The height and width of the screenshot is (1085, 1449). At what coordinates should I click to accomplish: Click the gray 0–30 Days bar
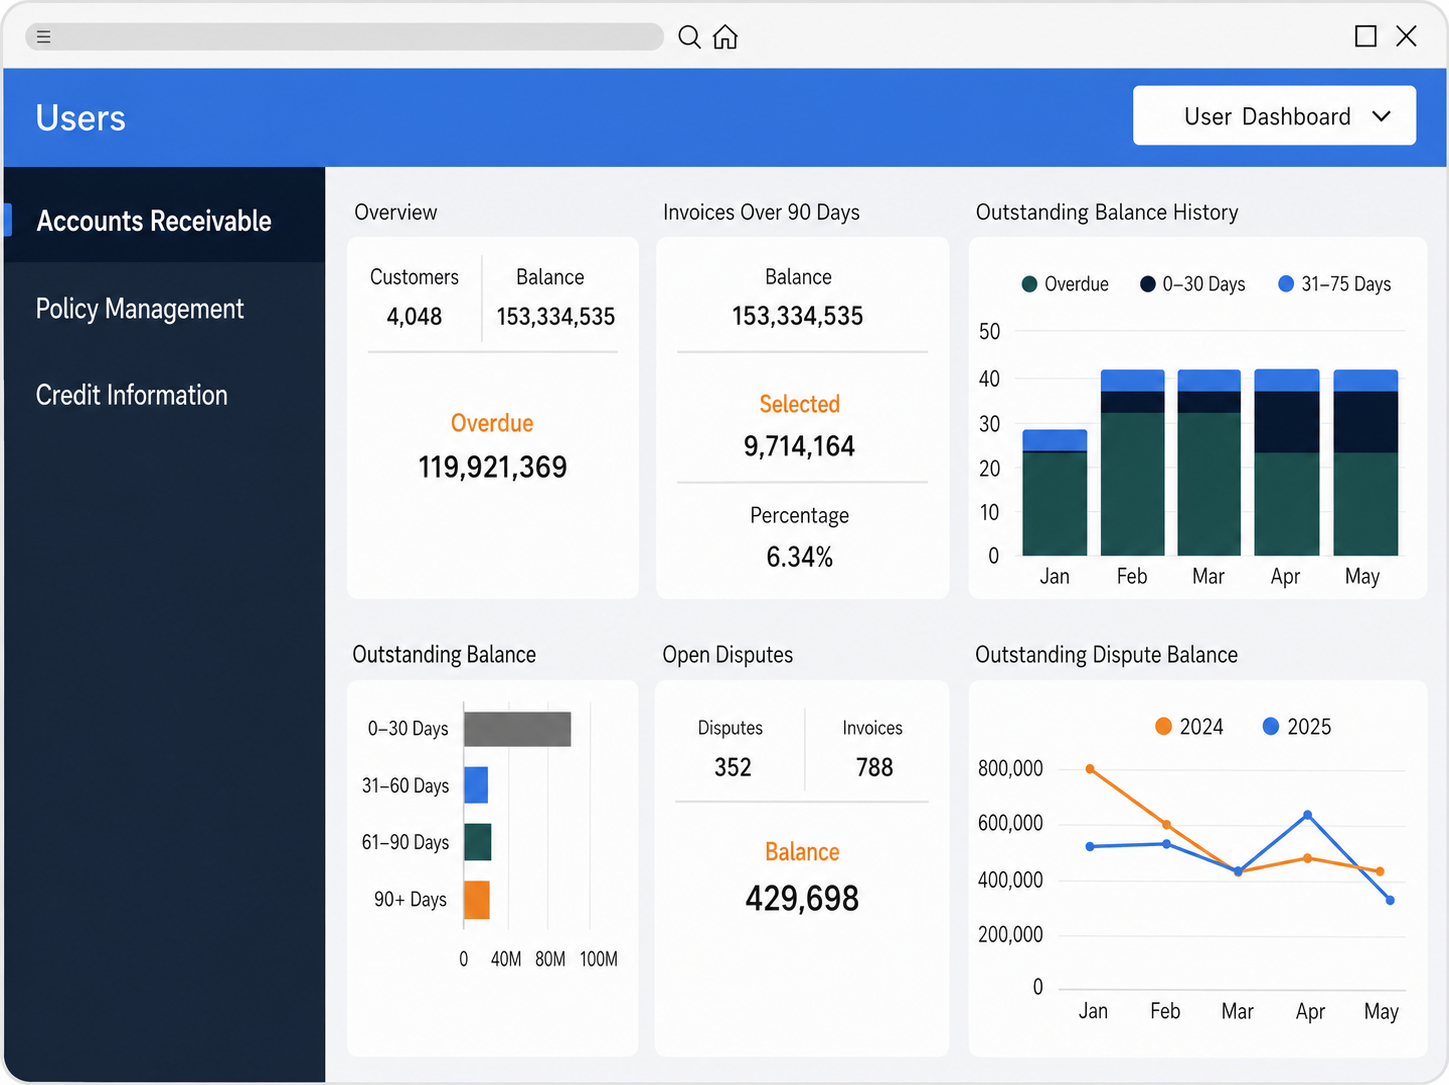(x=517, y=729)
